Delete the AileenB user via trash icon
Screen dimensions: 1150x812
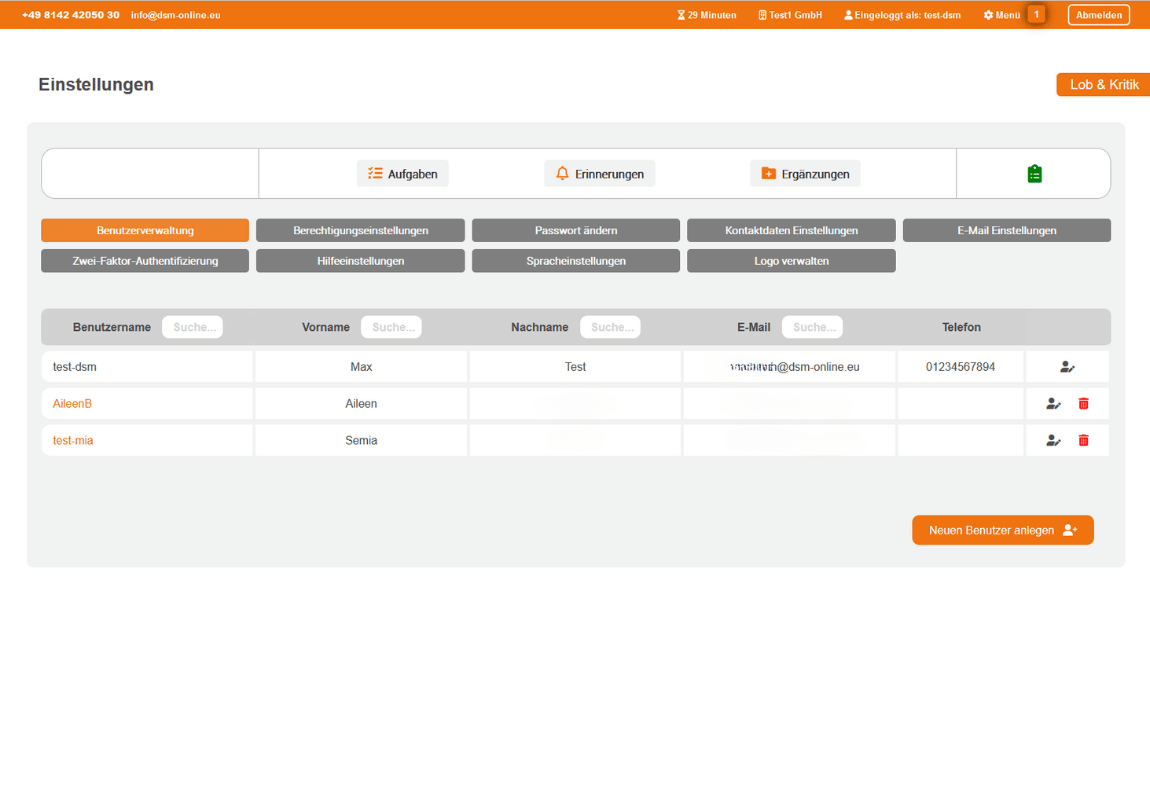point(1083,404)
